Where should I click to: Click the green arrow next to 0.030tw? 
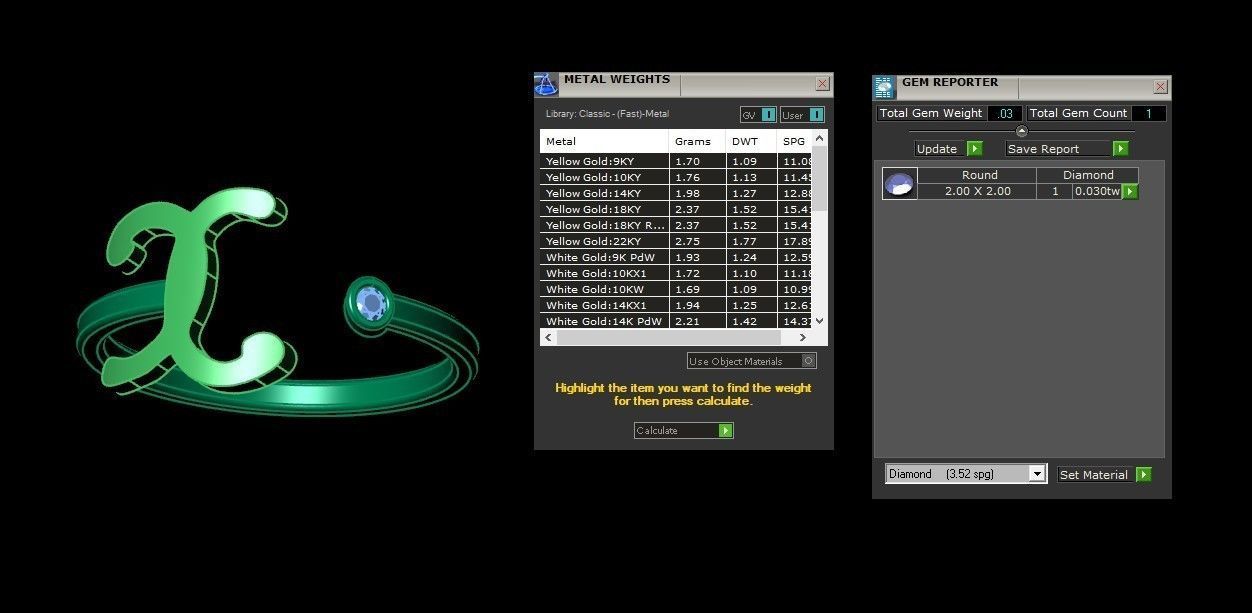point(1130,191)
